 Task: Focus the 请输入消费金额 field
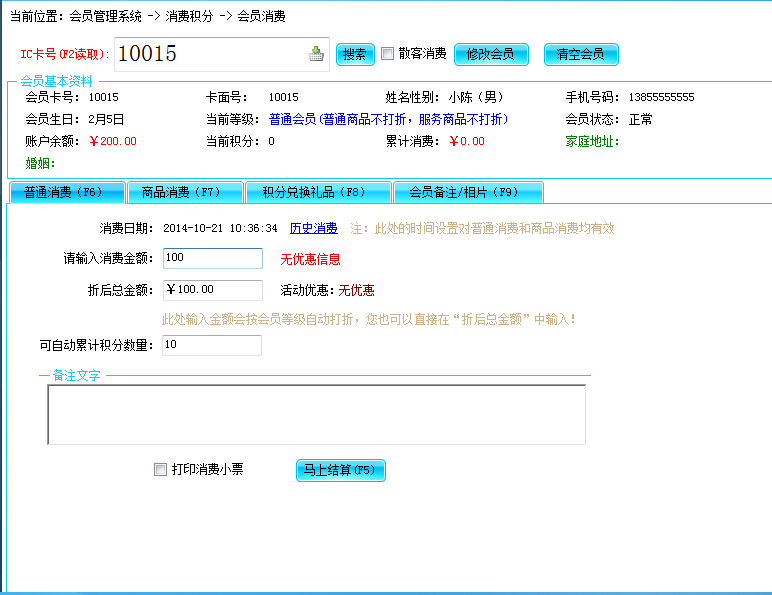(212, 258)
